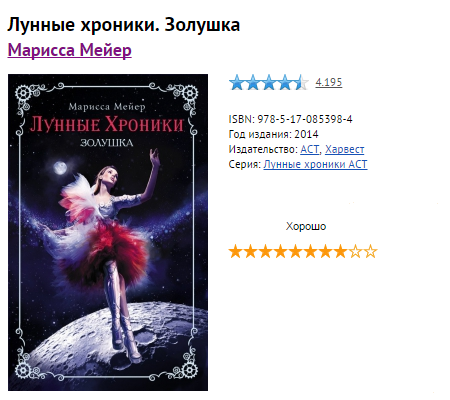Screen dimensions: 450x400
Task: Choose the eighth orange rating star
Action: coord(340,251)
